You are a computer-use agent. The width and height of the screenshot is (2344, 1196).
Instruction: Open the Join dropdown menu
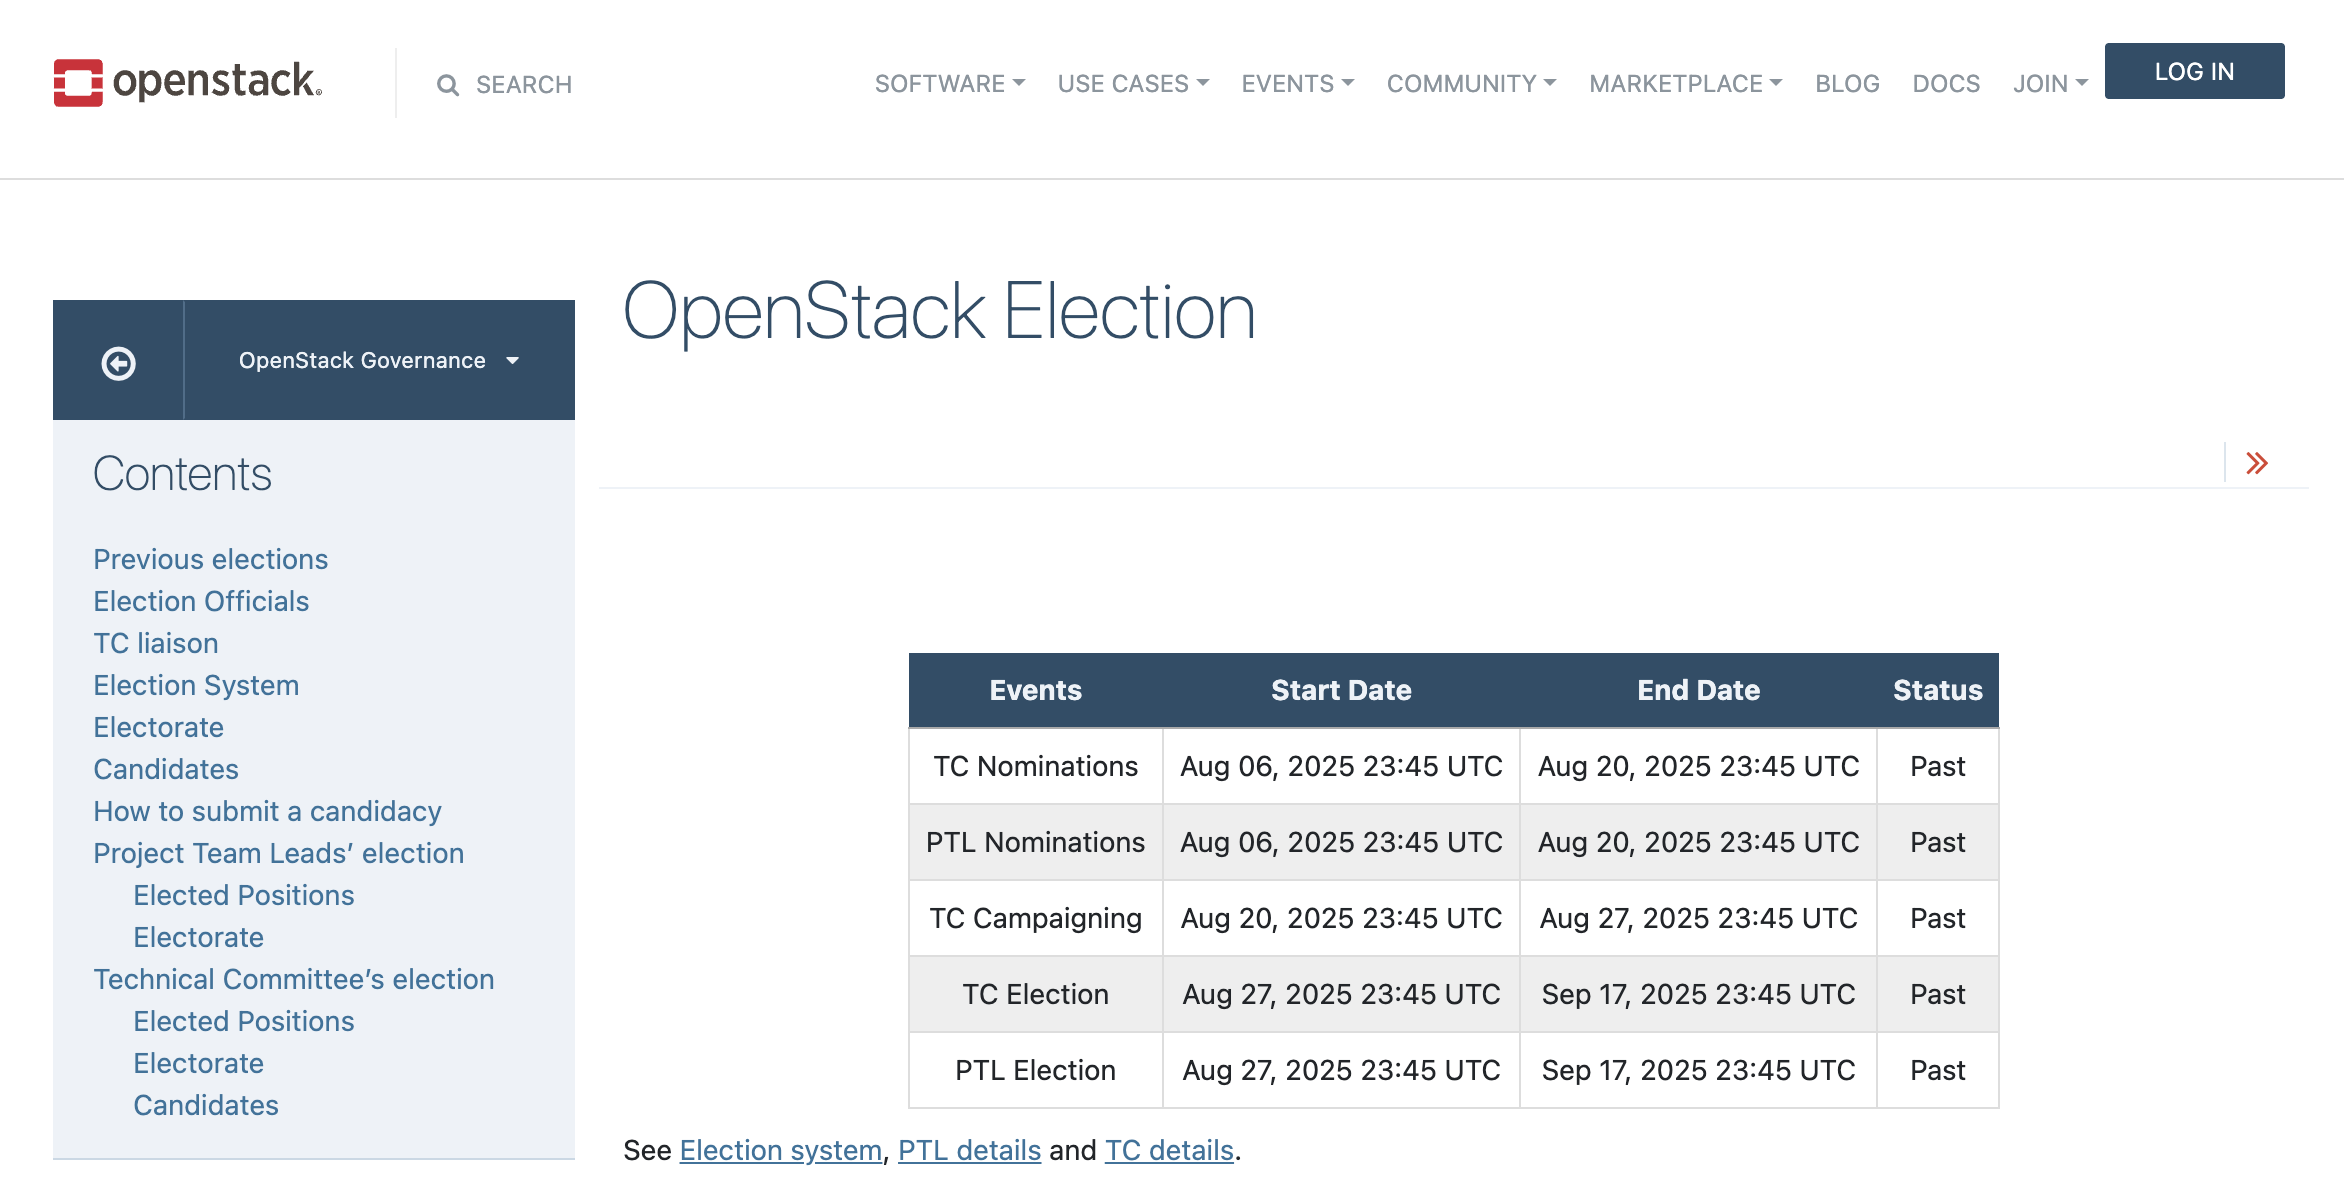pos(2050,84)
